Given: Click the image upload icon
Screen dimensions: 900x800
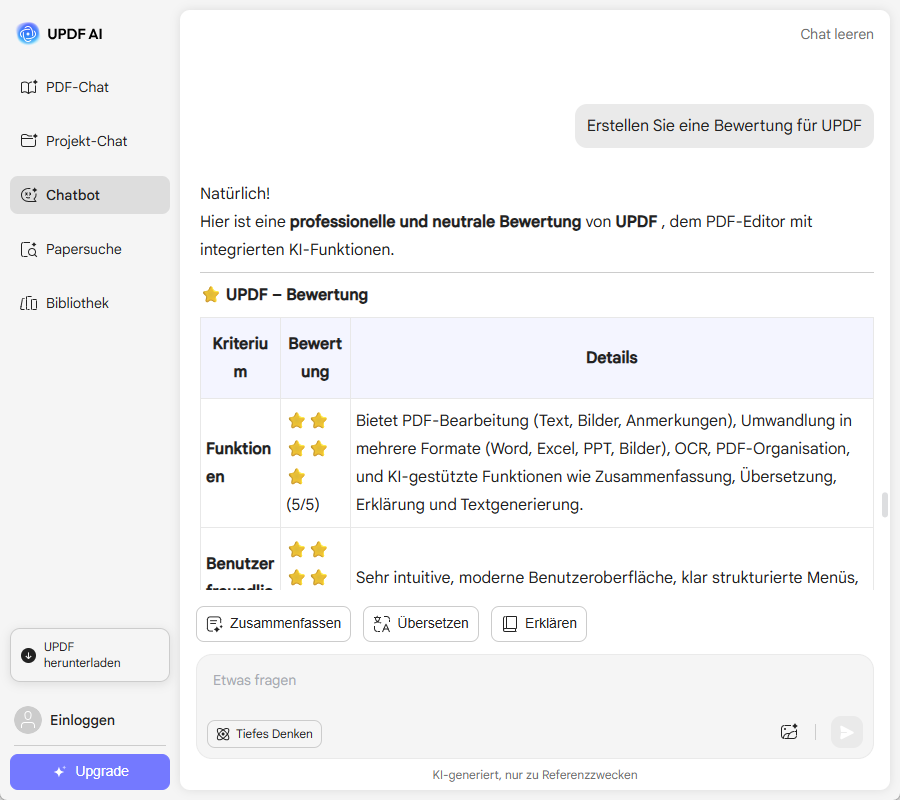Looking at the screenshot, I should point(789,732).
